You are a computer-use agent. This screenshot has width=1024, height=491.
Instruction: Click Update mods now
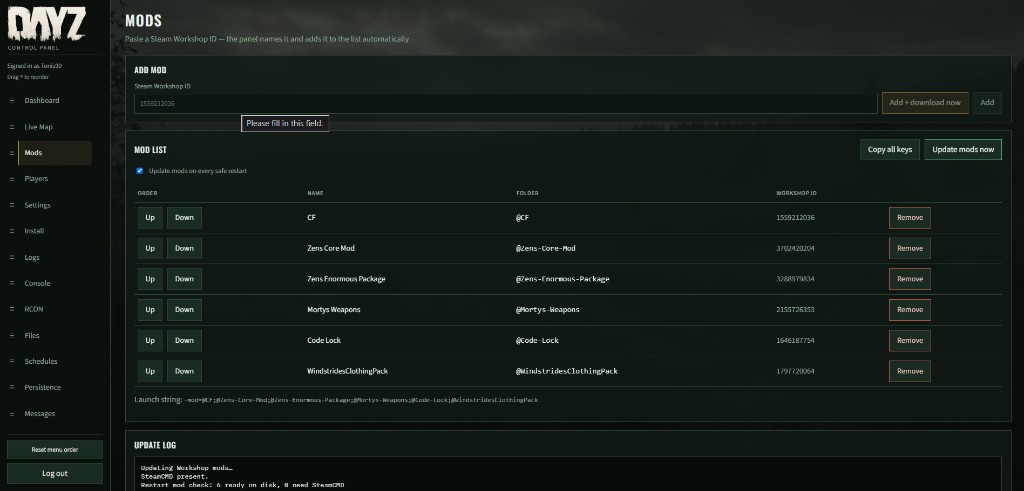coord(963,150)
